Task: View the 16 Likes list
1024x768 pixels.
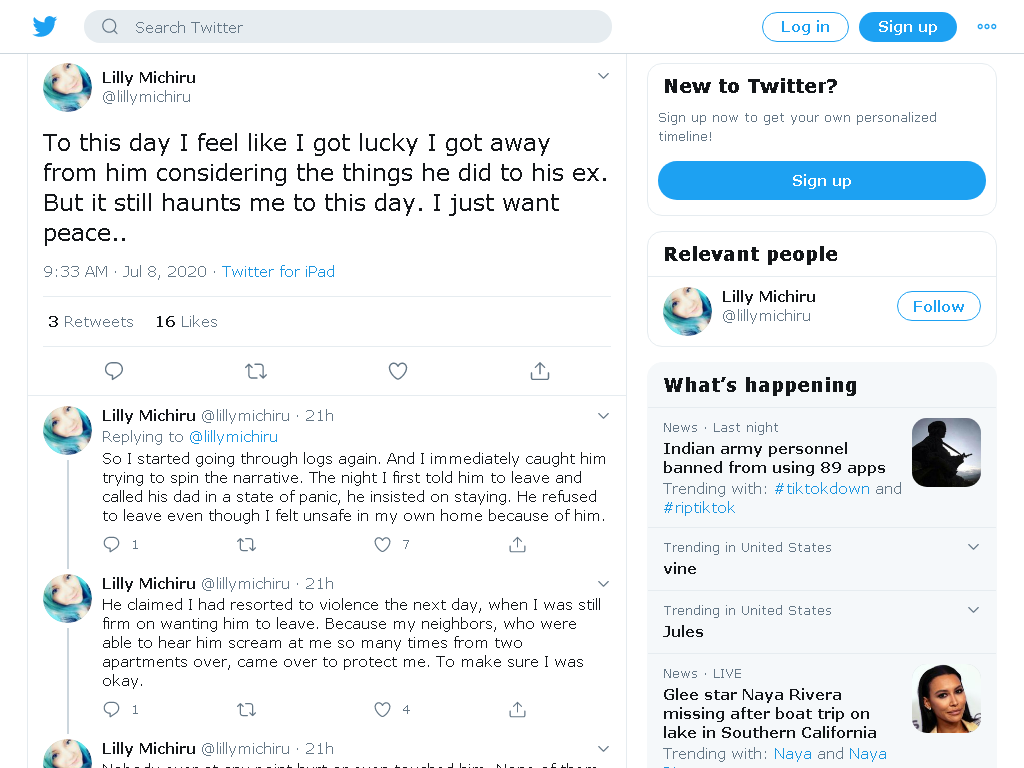Action: pos(186,321)
